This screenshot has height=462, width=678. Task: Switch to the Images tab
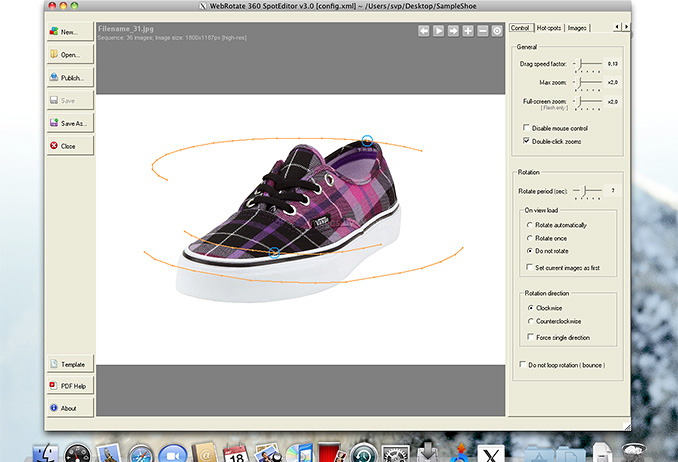(x=577, y=28)
